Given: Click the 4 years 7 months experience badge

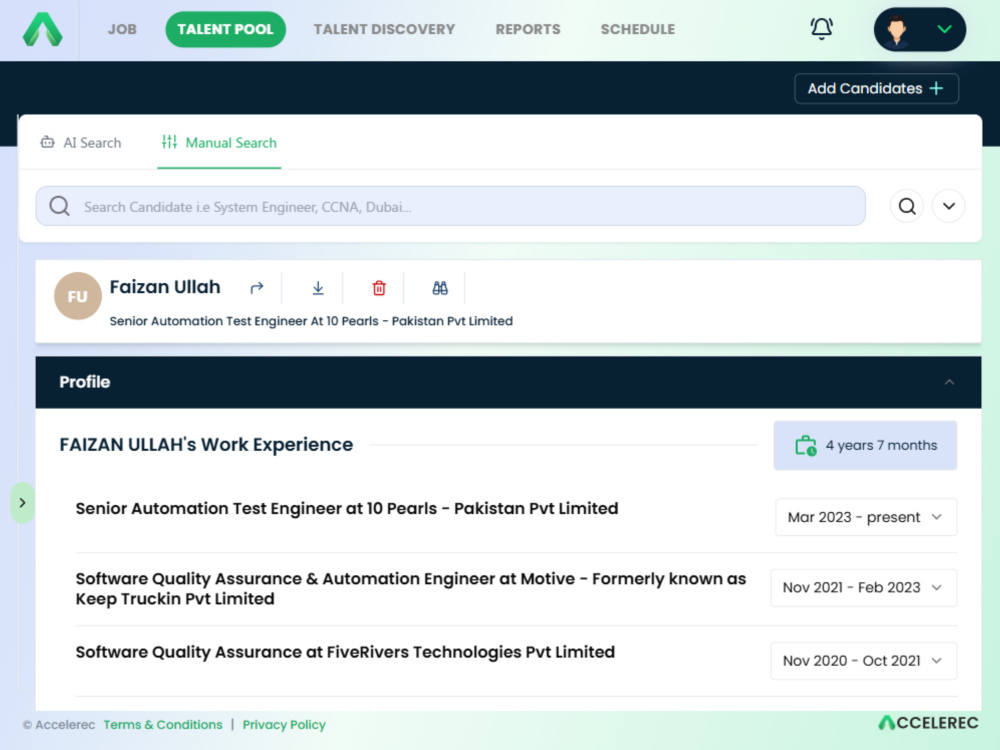Looking at the screenshot, I should pos(865,445).
